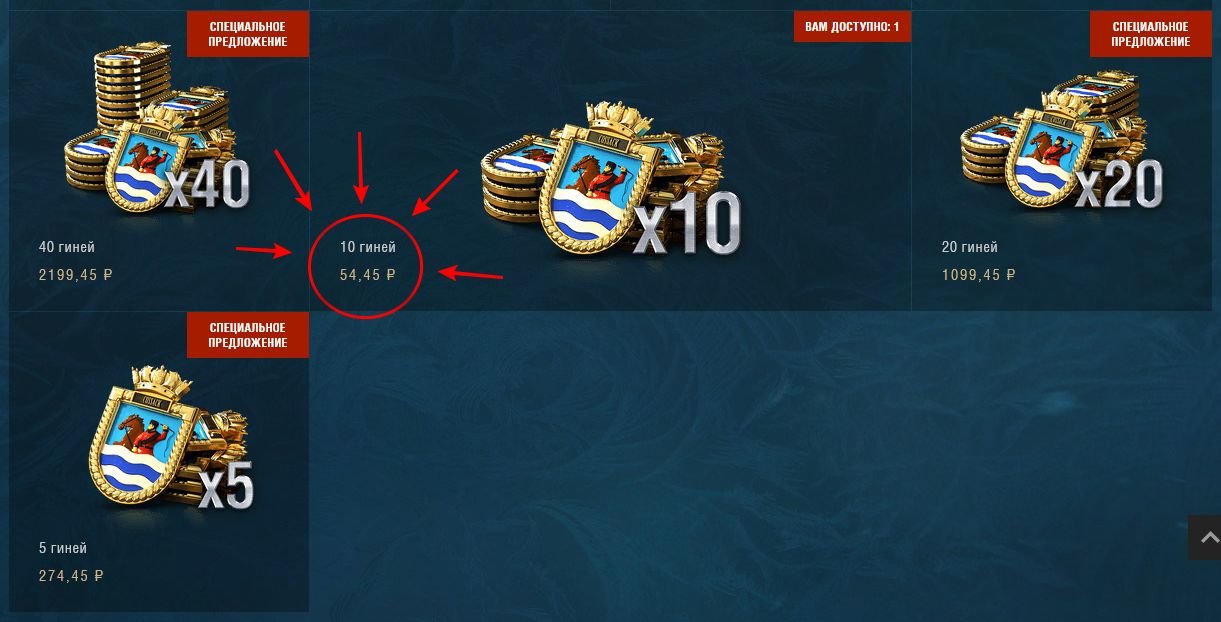This screenshot has width=1221, height=622.
Task: Click 'Специальное предложение' badge on 40 guineas
Action: [248, 34]
